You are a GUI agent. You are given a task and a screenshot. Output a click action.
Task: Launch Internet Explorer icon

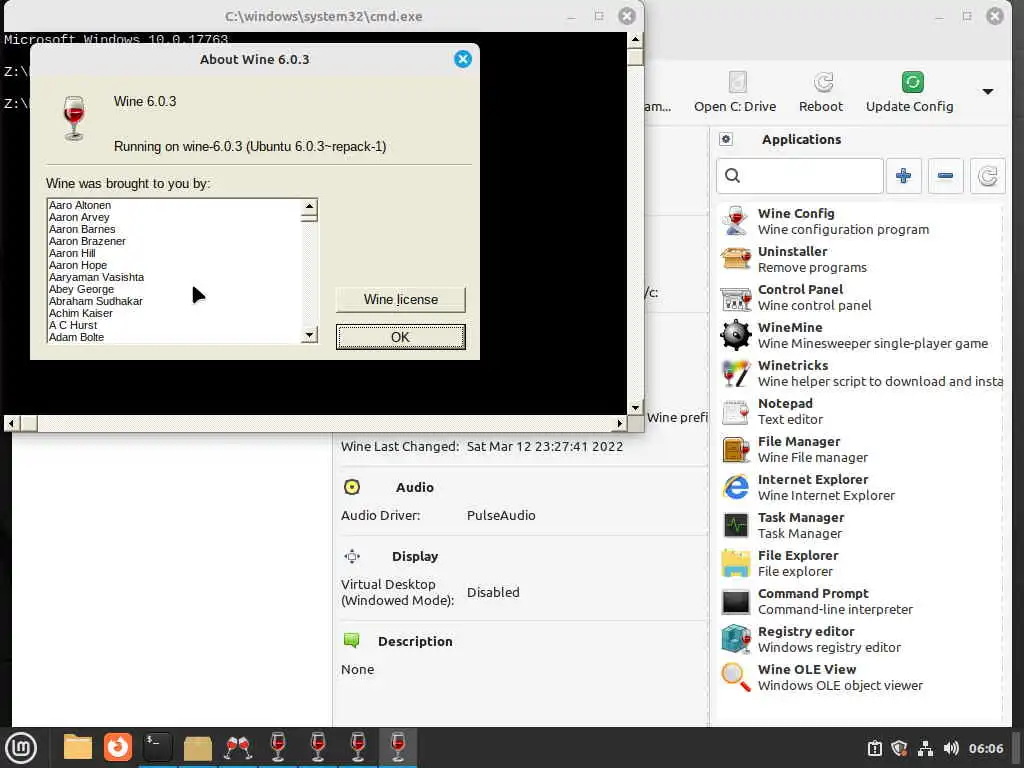click(x=735, y=487)
